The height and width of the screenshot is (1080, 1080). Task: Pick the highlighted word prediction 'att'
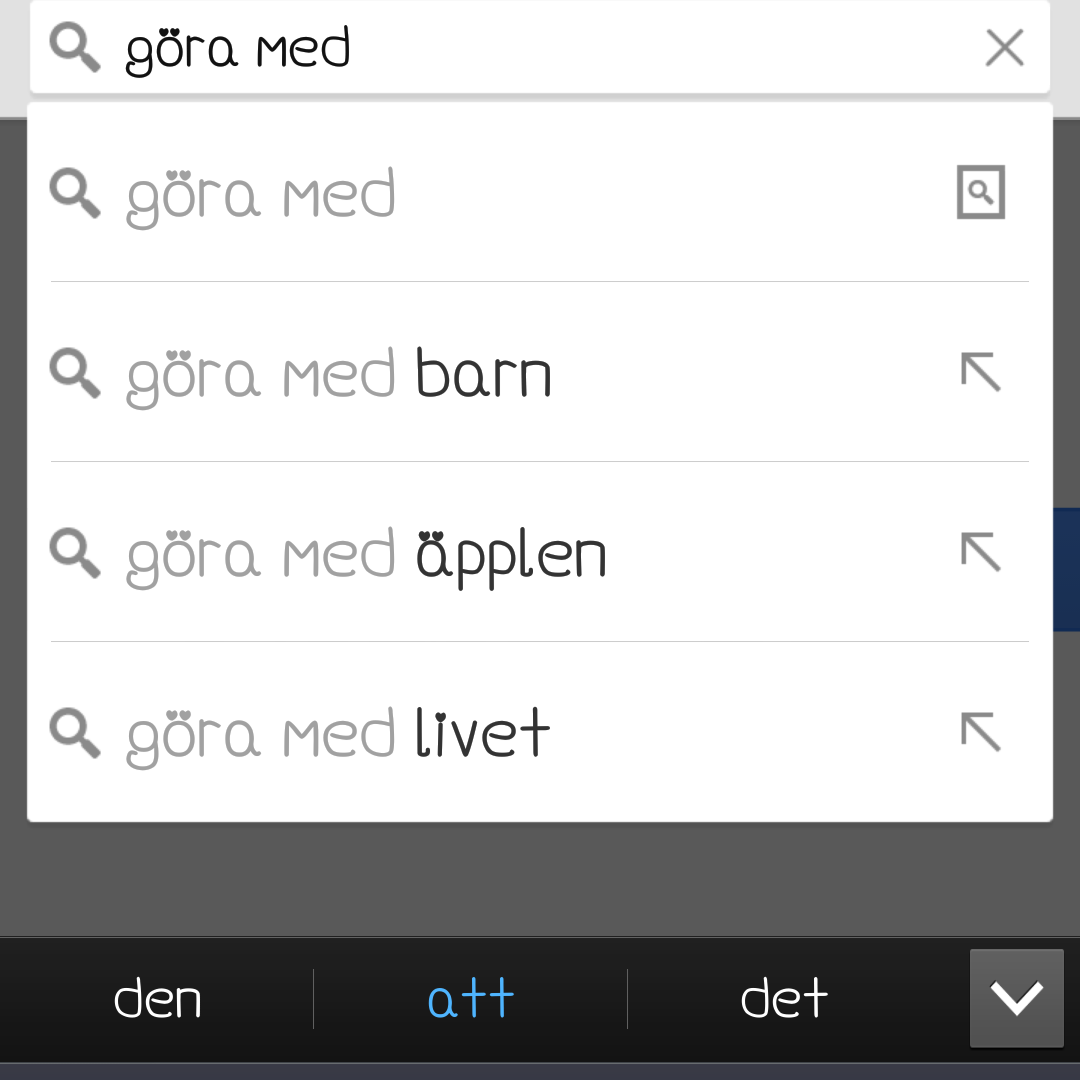(x=470, y=998)
